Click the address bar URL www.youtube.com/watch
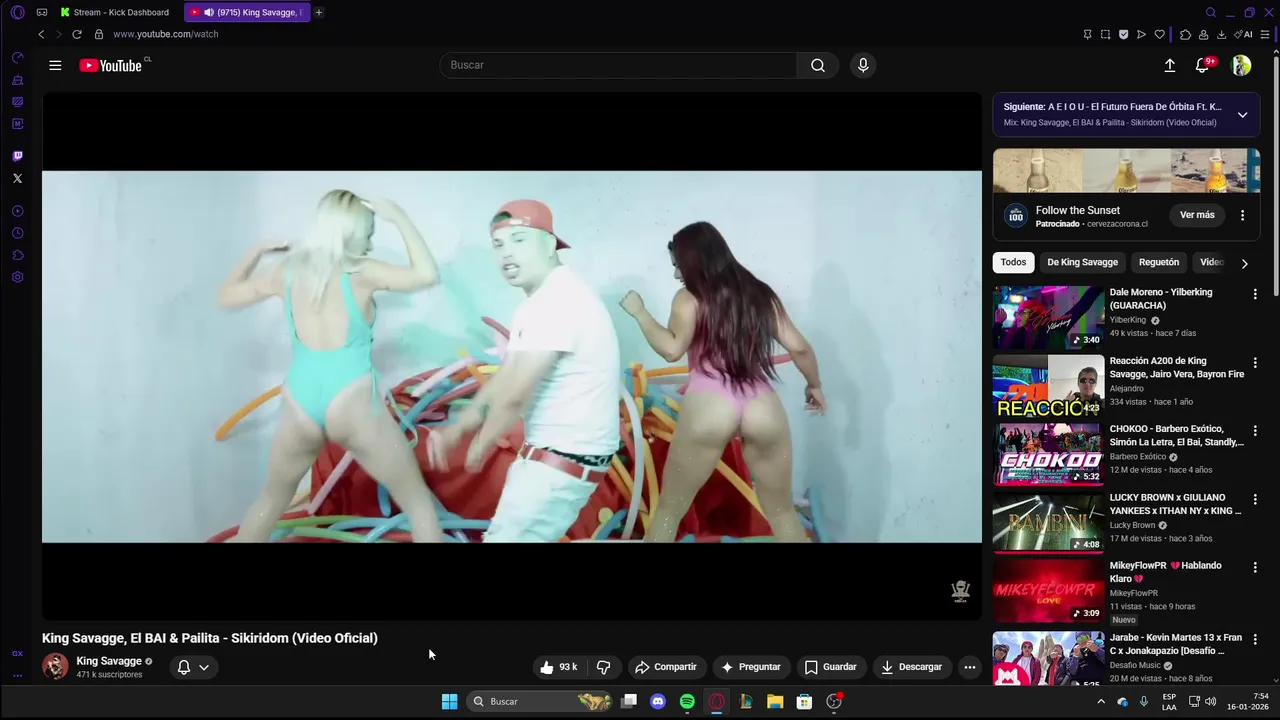1280x720 pixels. click(x=166, y=34)
